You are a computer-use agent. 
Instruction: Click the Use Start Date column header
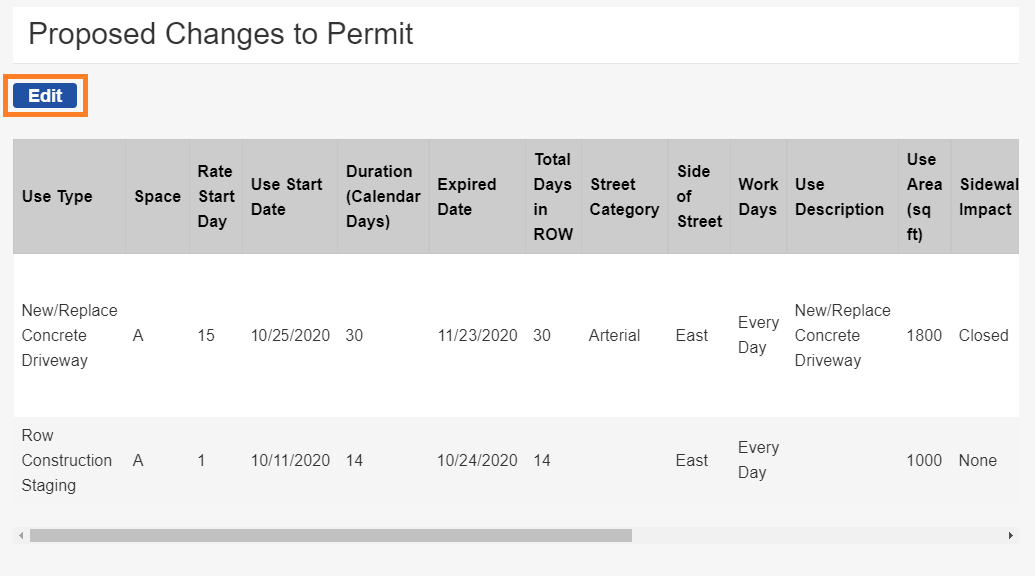pos(286,197)
